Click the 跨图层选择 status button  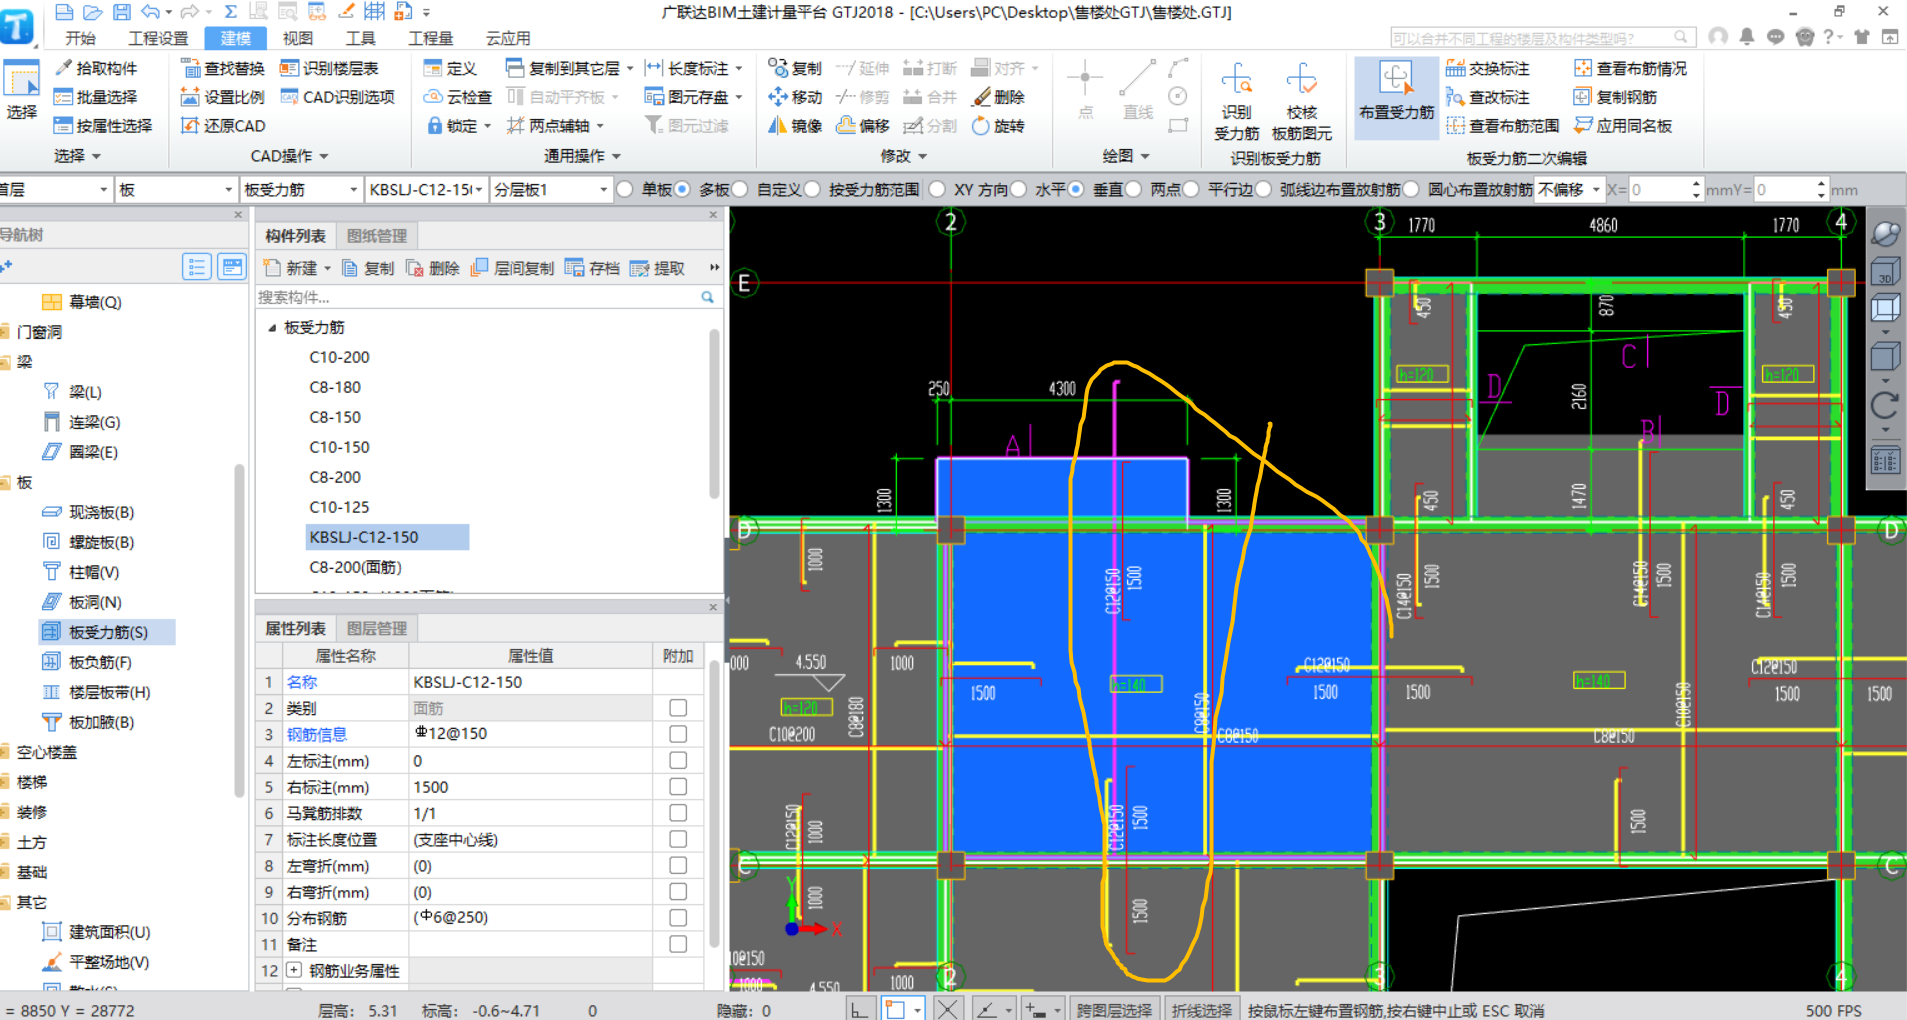point(1115,1010)
